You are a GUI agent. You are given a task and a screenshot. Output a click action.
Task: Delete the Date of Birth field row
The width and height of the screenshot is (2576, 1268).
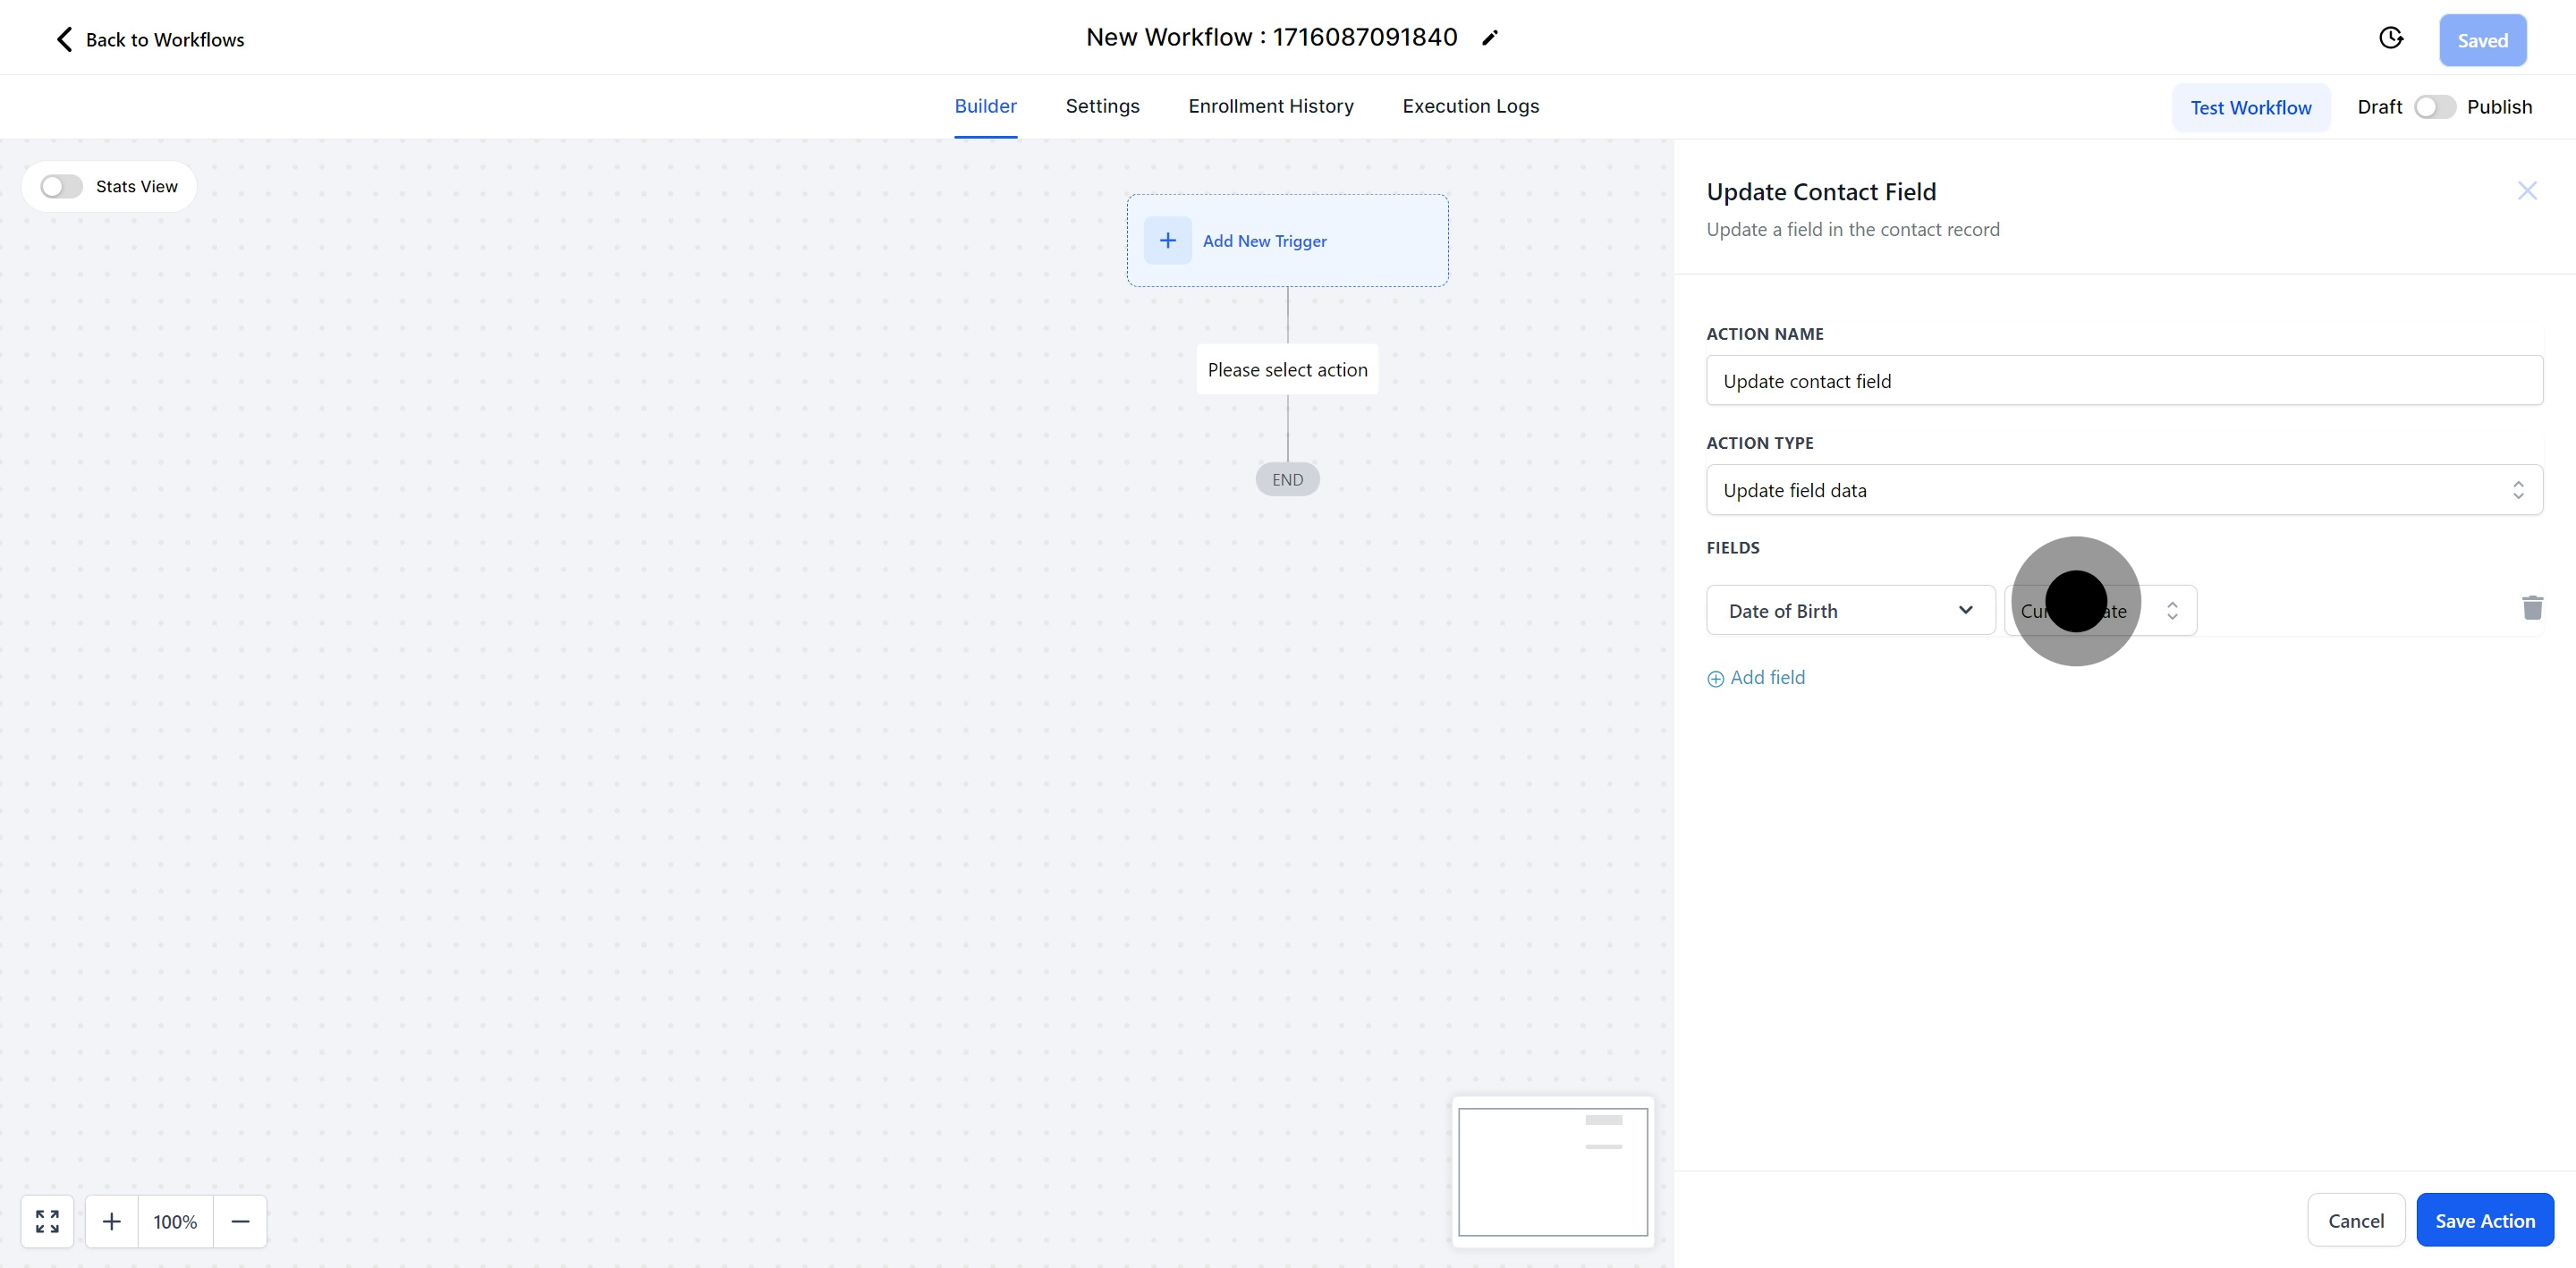click(x=2532, y=608)
